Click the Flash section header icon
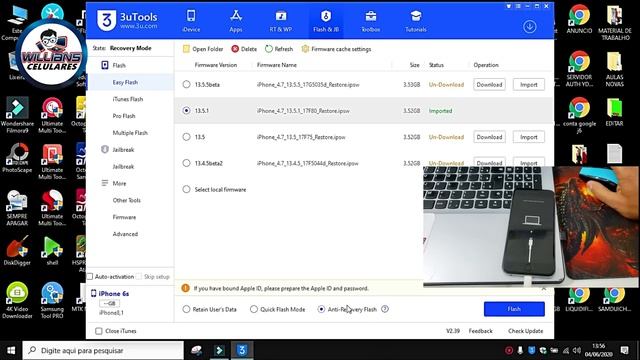 point(105,65)
